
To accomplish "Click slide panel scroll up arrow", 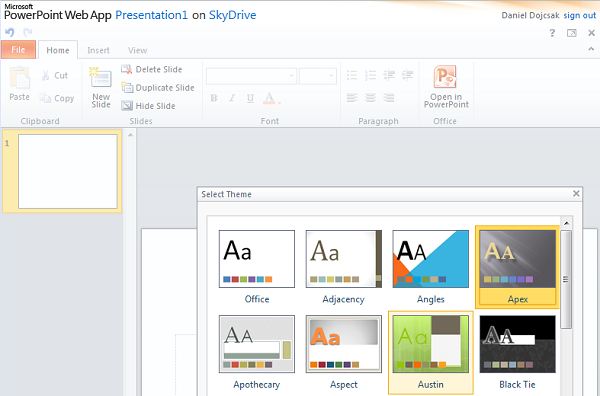I will click(x=130, y=135).
